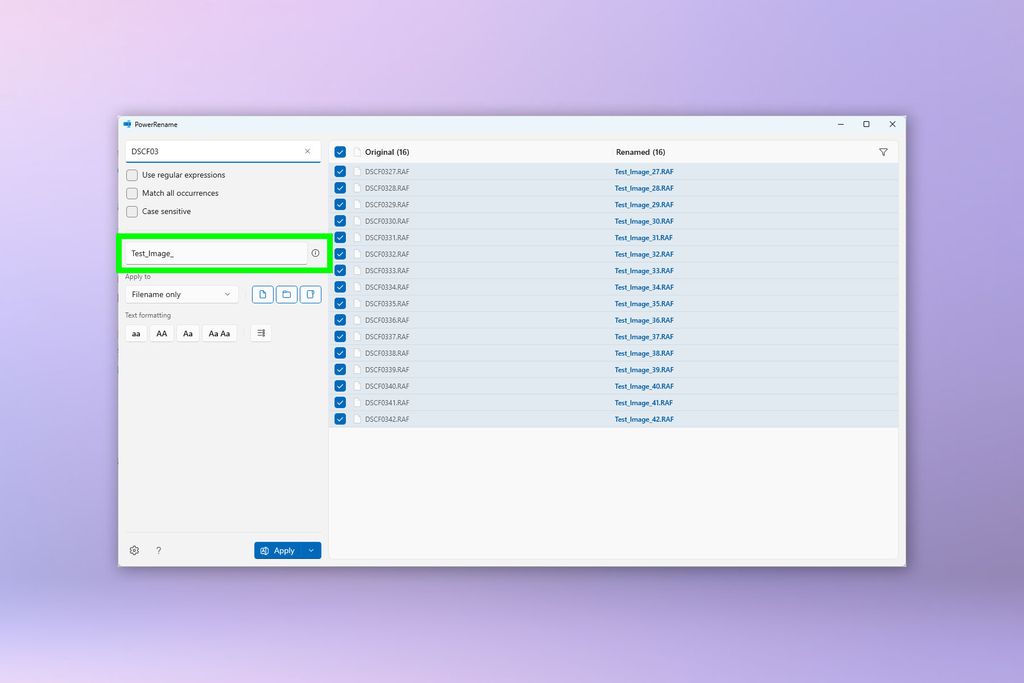Viewport: 1024px width, 683px height.
Task: Enable the Use regular expressions checkbox
Action: pyautogui.click(x=131, y=174)
